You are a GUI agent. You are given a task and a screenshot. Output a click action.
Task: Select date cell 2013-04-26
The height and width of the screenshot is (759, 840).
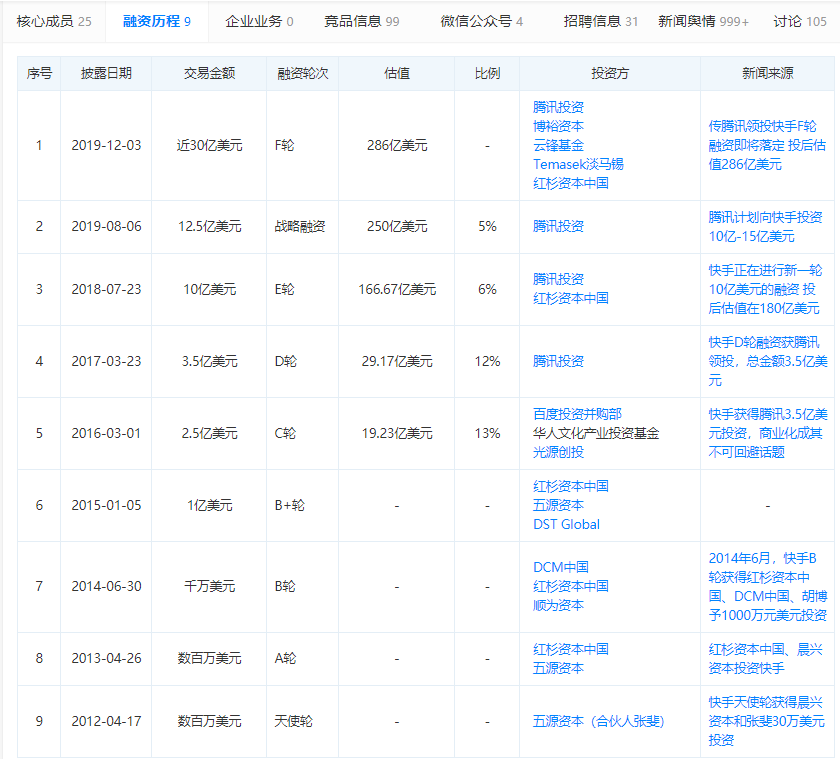tap(106, 658)
